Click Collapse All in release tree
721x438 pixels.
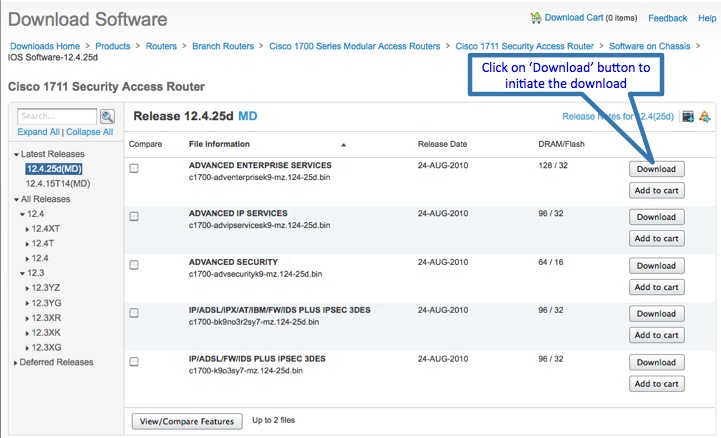[x=89, y=132]
